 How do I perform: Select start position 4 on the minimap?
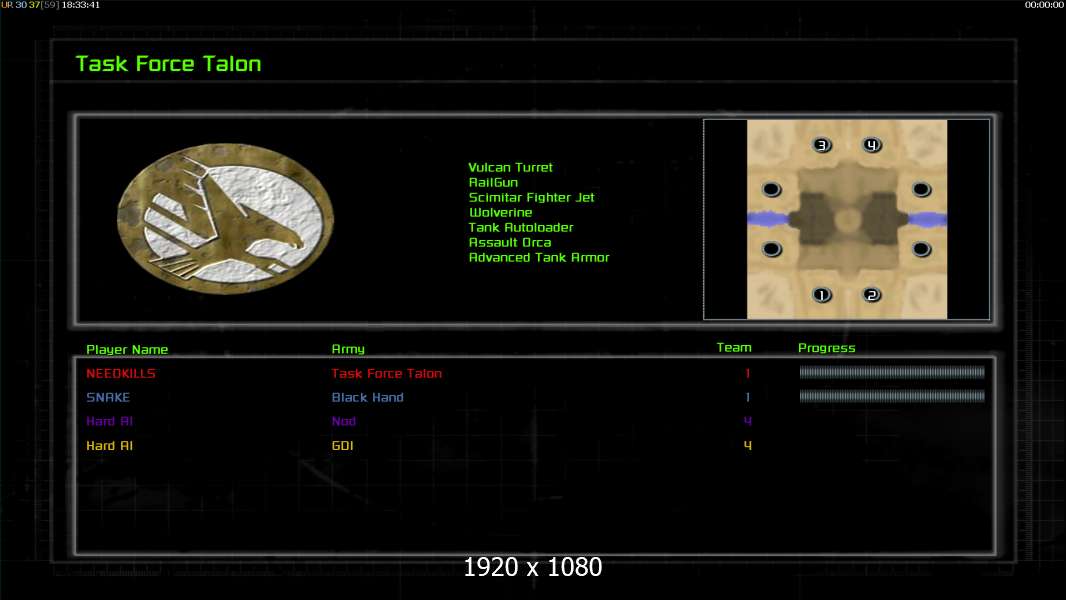click(x=872, y=145)
